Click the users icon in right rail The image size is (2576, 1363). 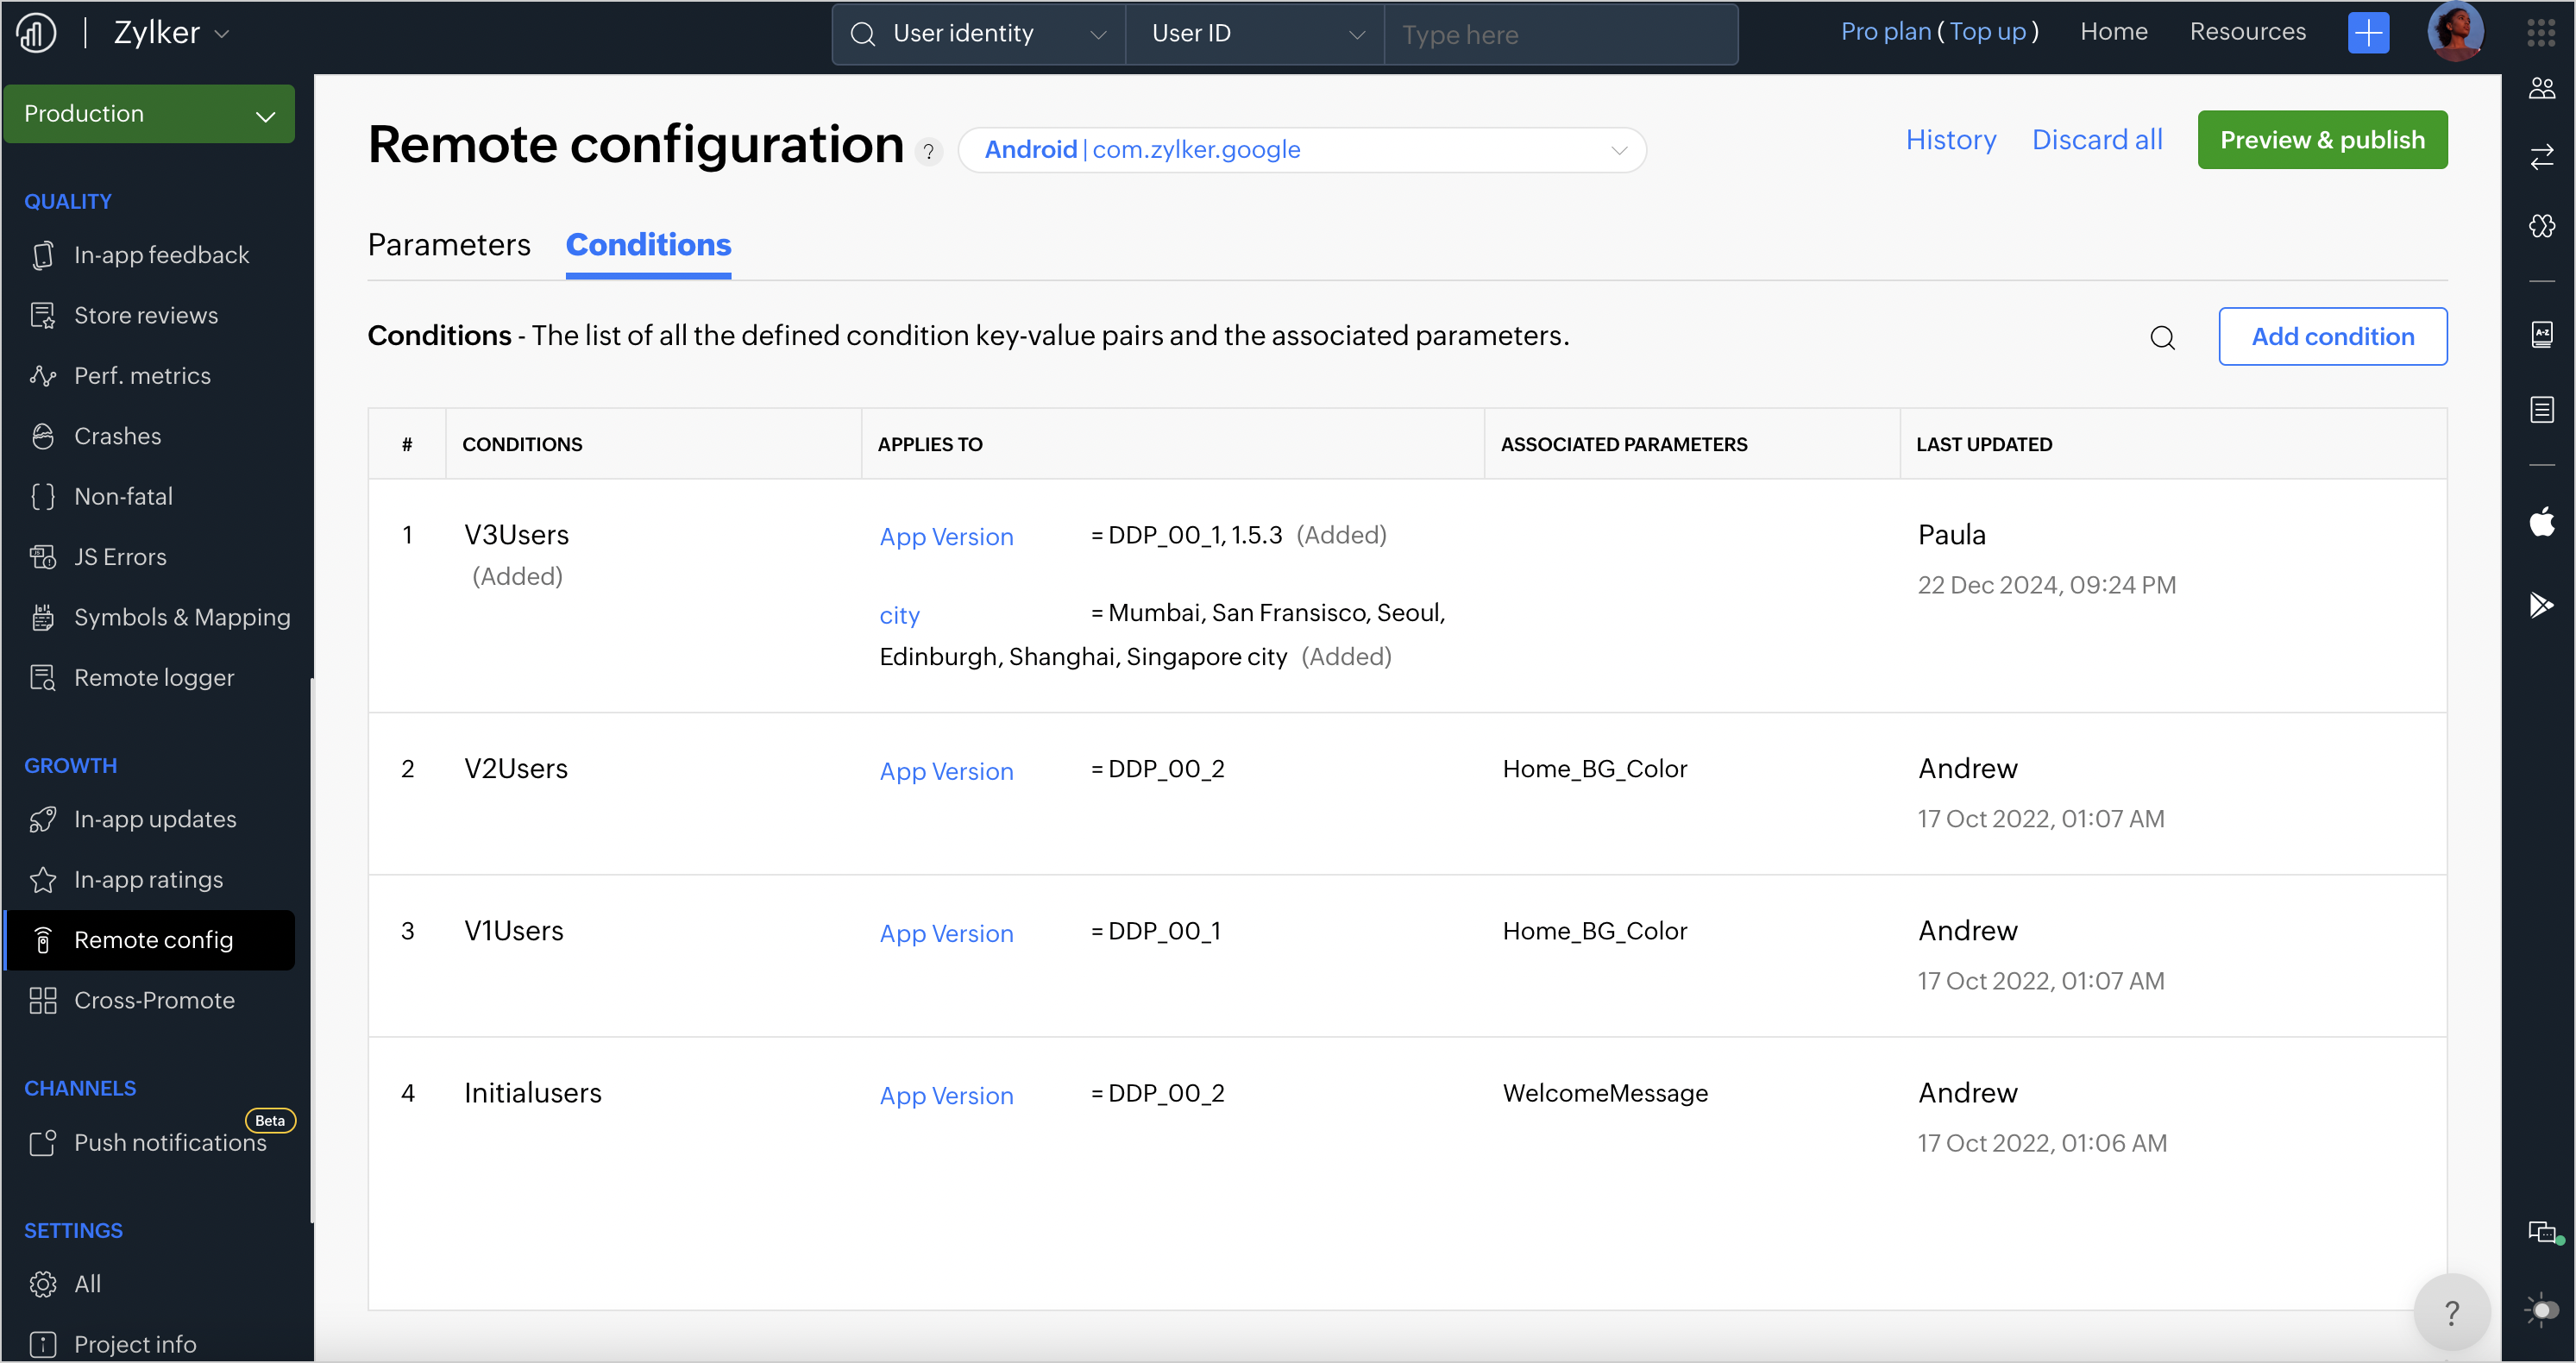(x=2541, y=89)
